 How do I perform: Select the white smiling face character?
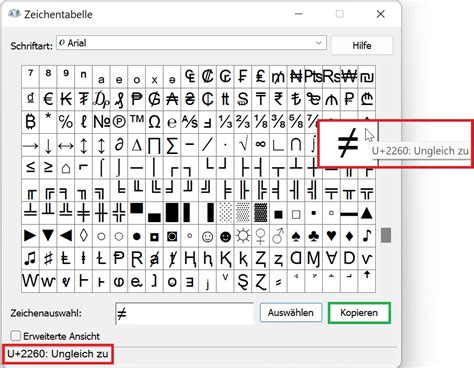point(208,236)
